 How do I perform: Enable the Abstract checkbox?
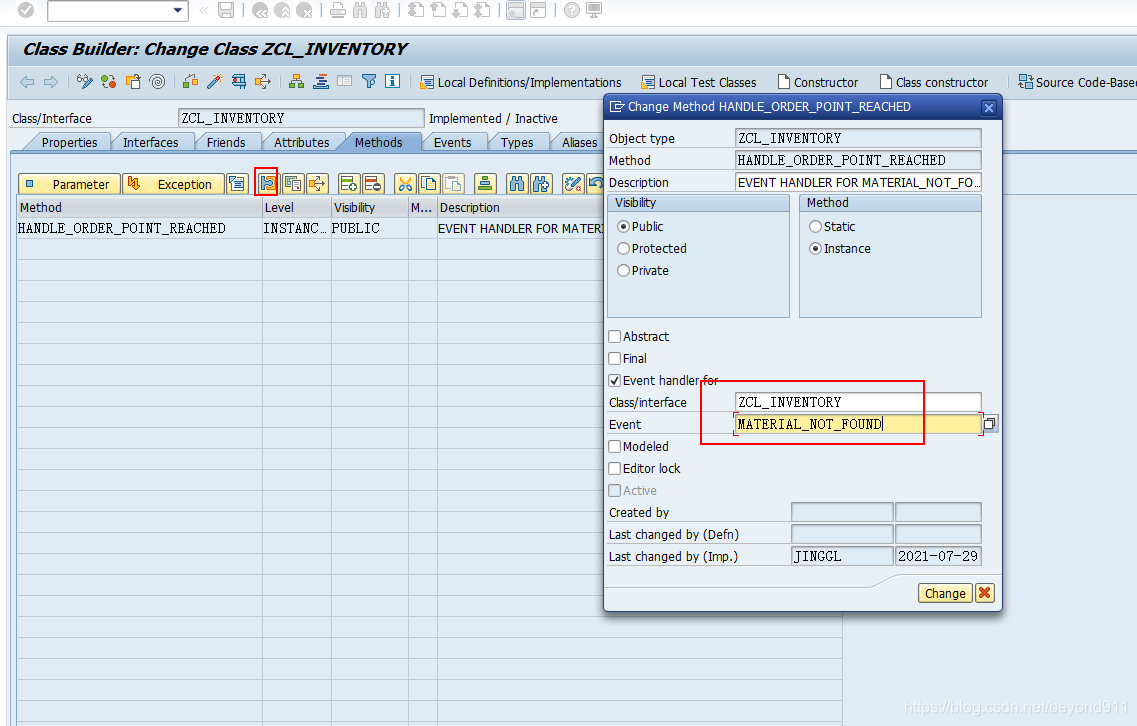coord(614,336)
